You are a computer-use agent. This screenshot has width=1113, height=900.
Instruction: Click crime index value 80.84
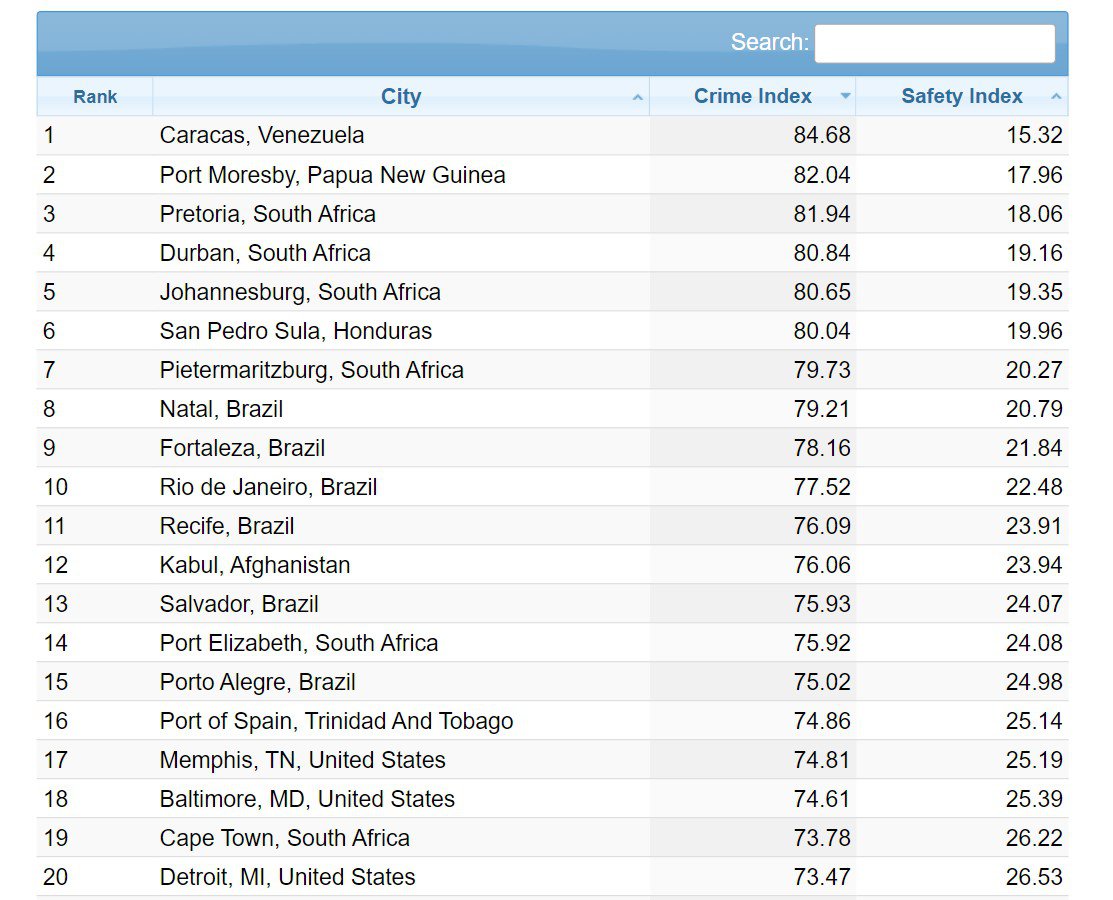(821, 253)
